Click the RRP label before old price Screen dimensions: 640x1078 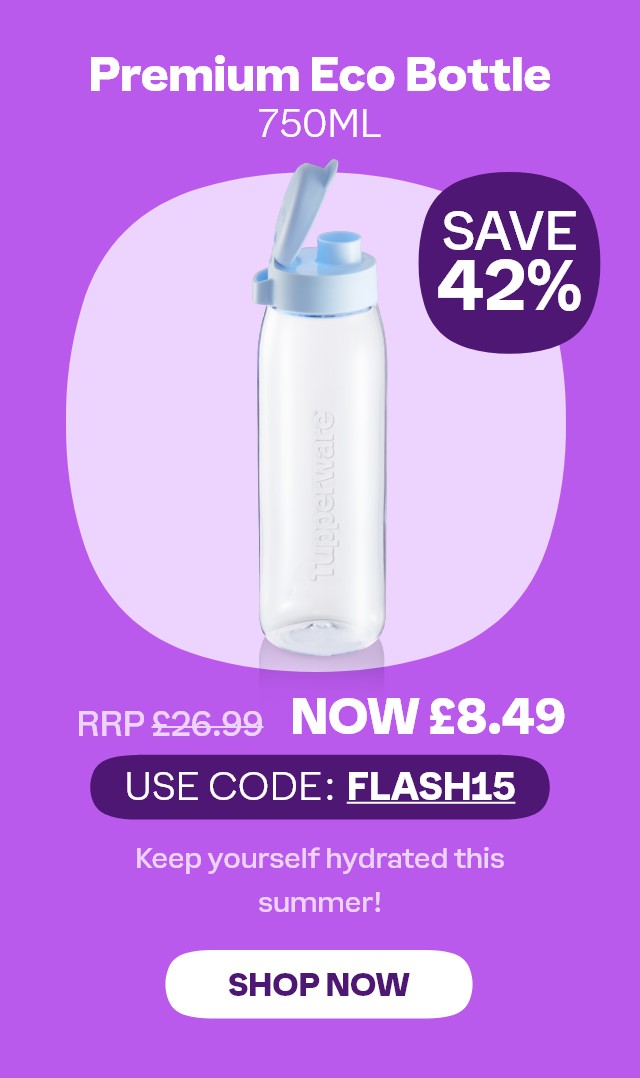[111, 724]
